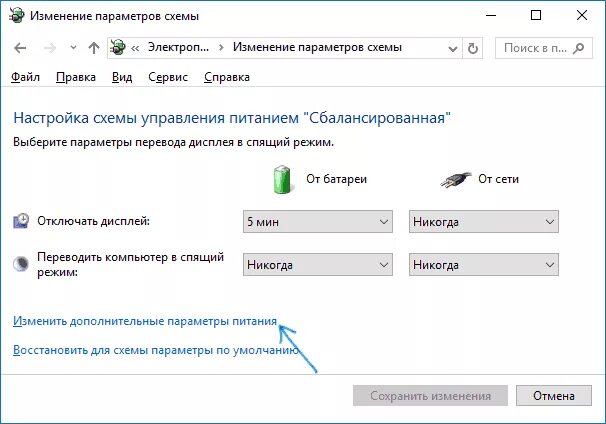Open the Справка menu
The height and width of the screenshot is (424, 606).
coord(227,77)
